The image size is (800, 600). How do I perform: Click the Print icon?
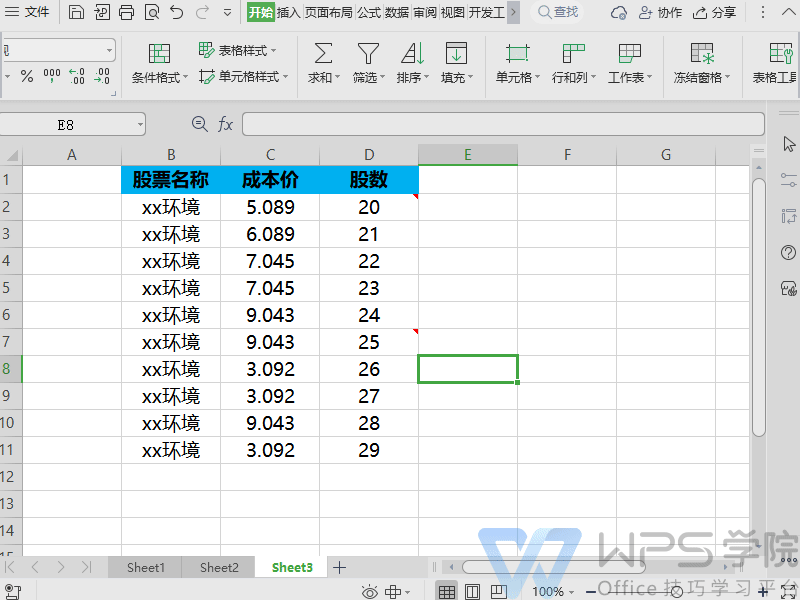click(x=126, y=12)
